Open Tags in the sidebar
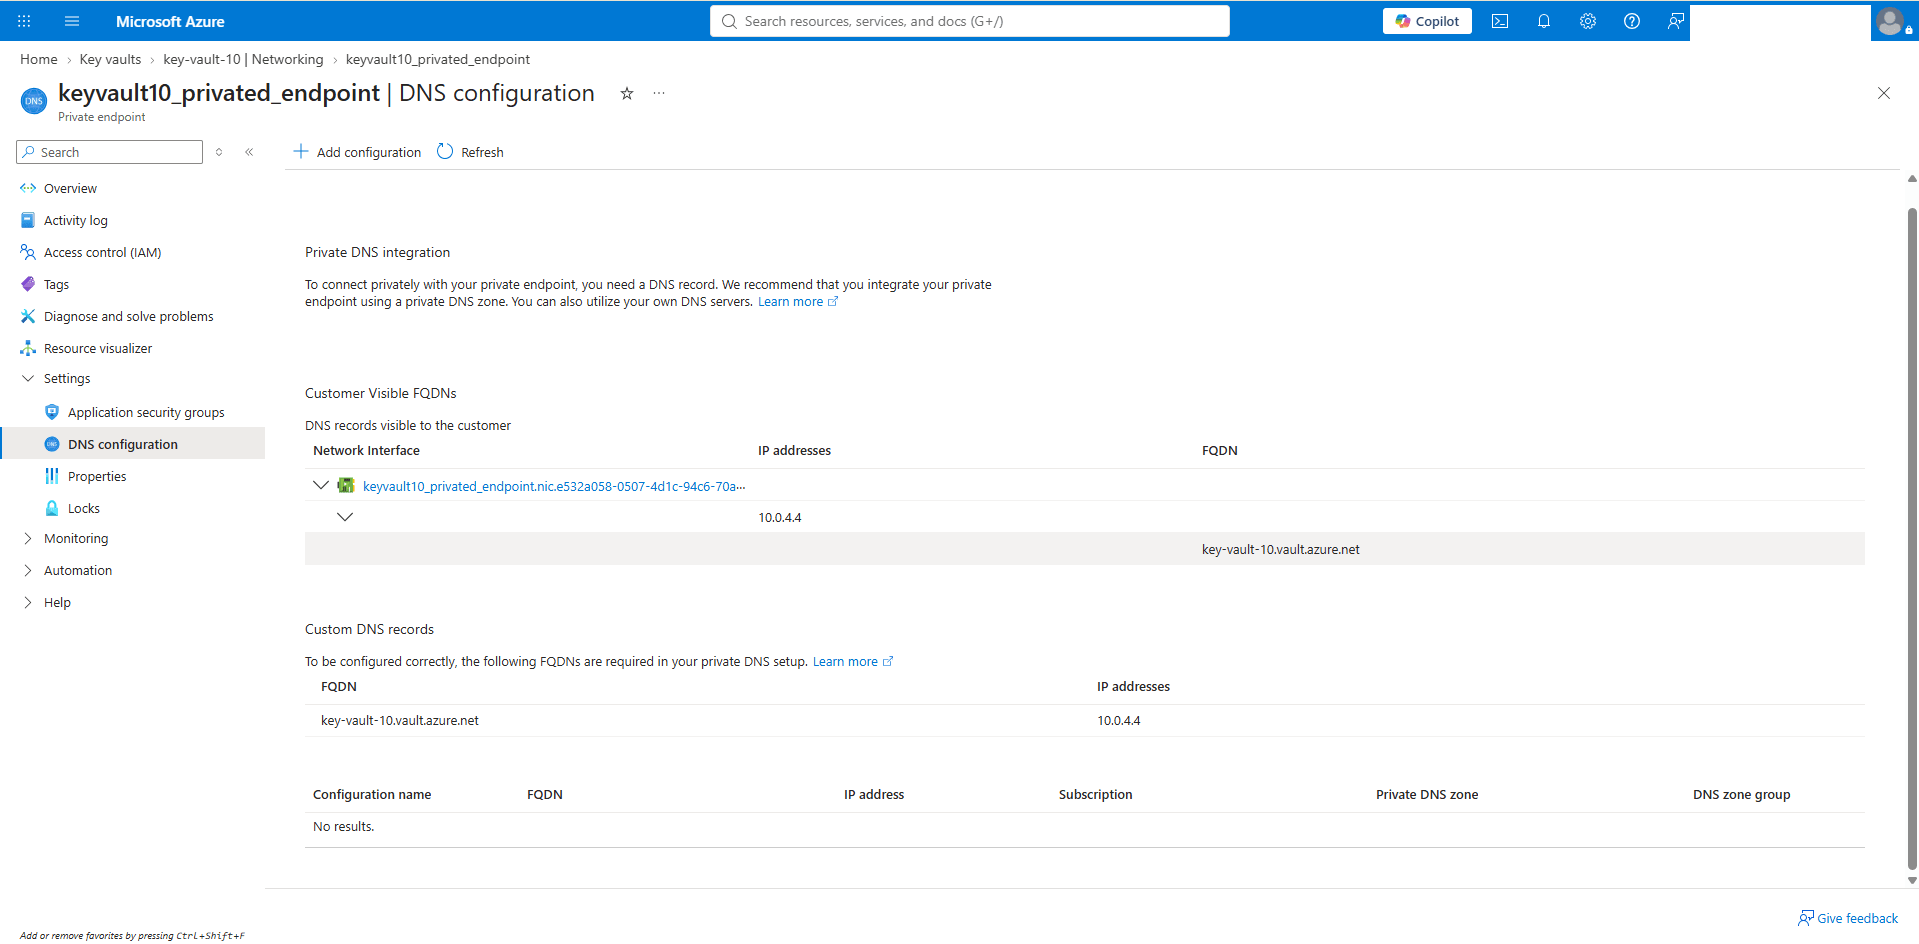 56,284
